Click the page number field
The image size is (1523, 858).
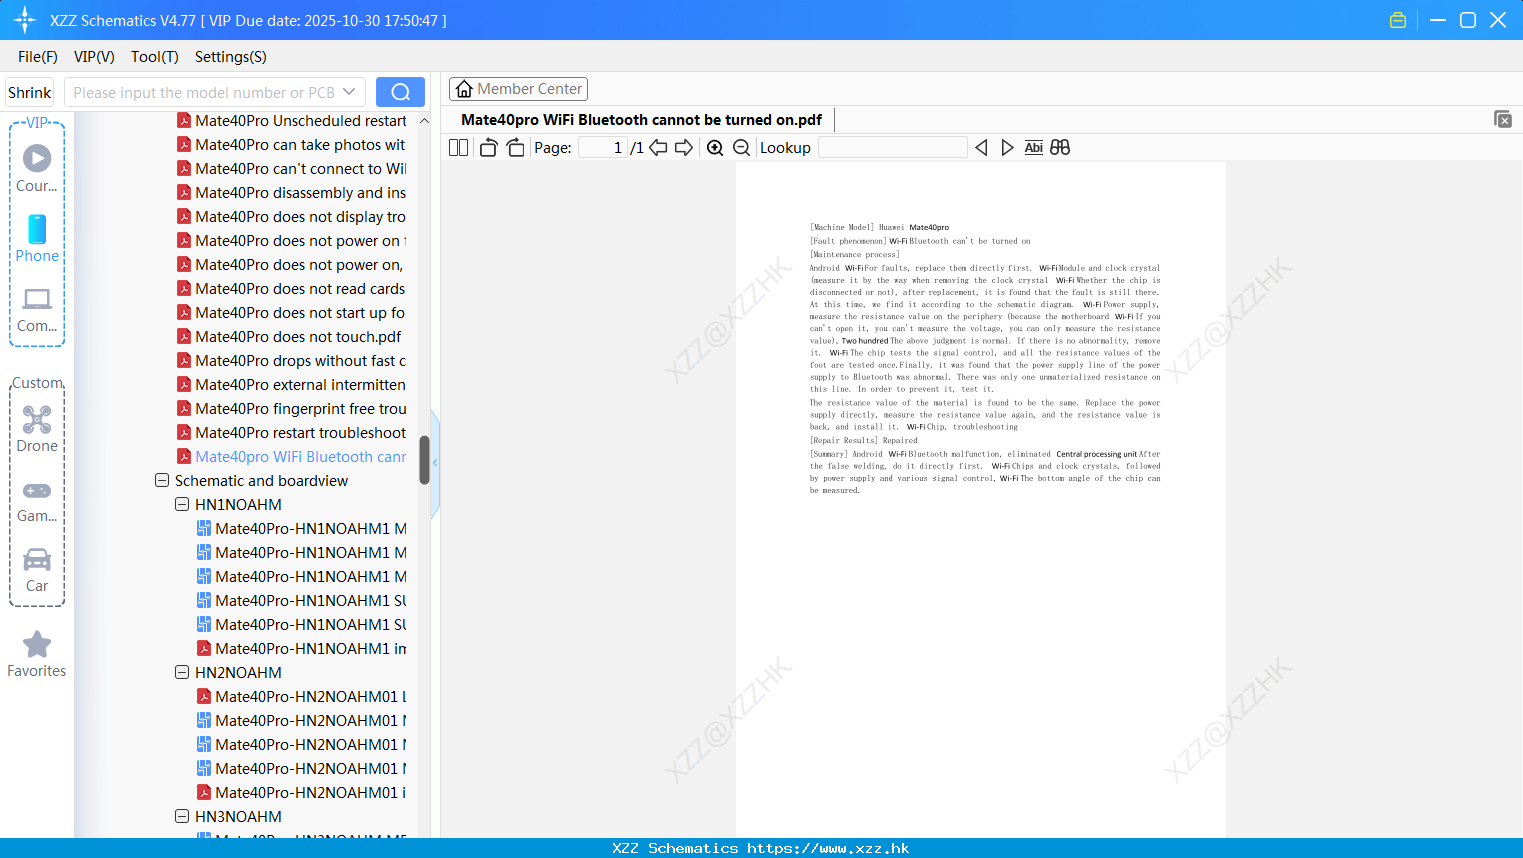point(602,148)
